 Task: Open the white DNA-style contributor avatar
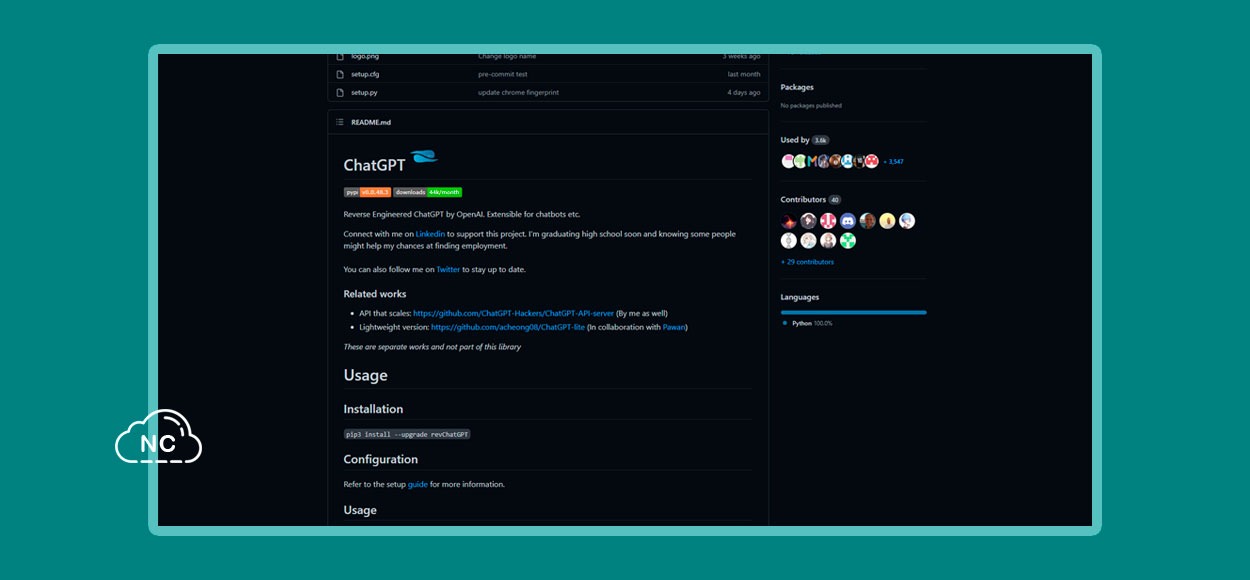(x=789, y=241)
